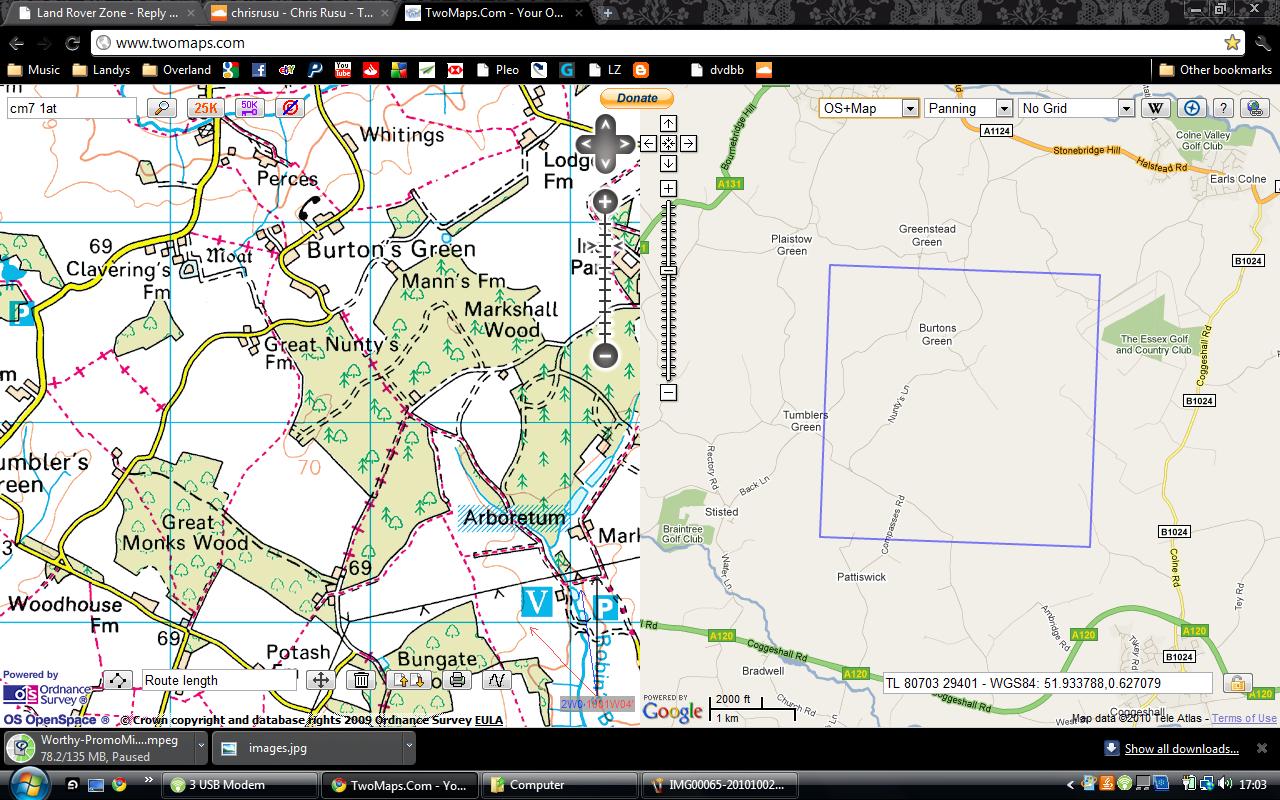The image size is (1280, 800).
Task: Open the dvdbb bookmark
Action: (x=717, y=70)
